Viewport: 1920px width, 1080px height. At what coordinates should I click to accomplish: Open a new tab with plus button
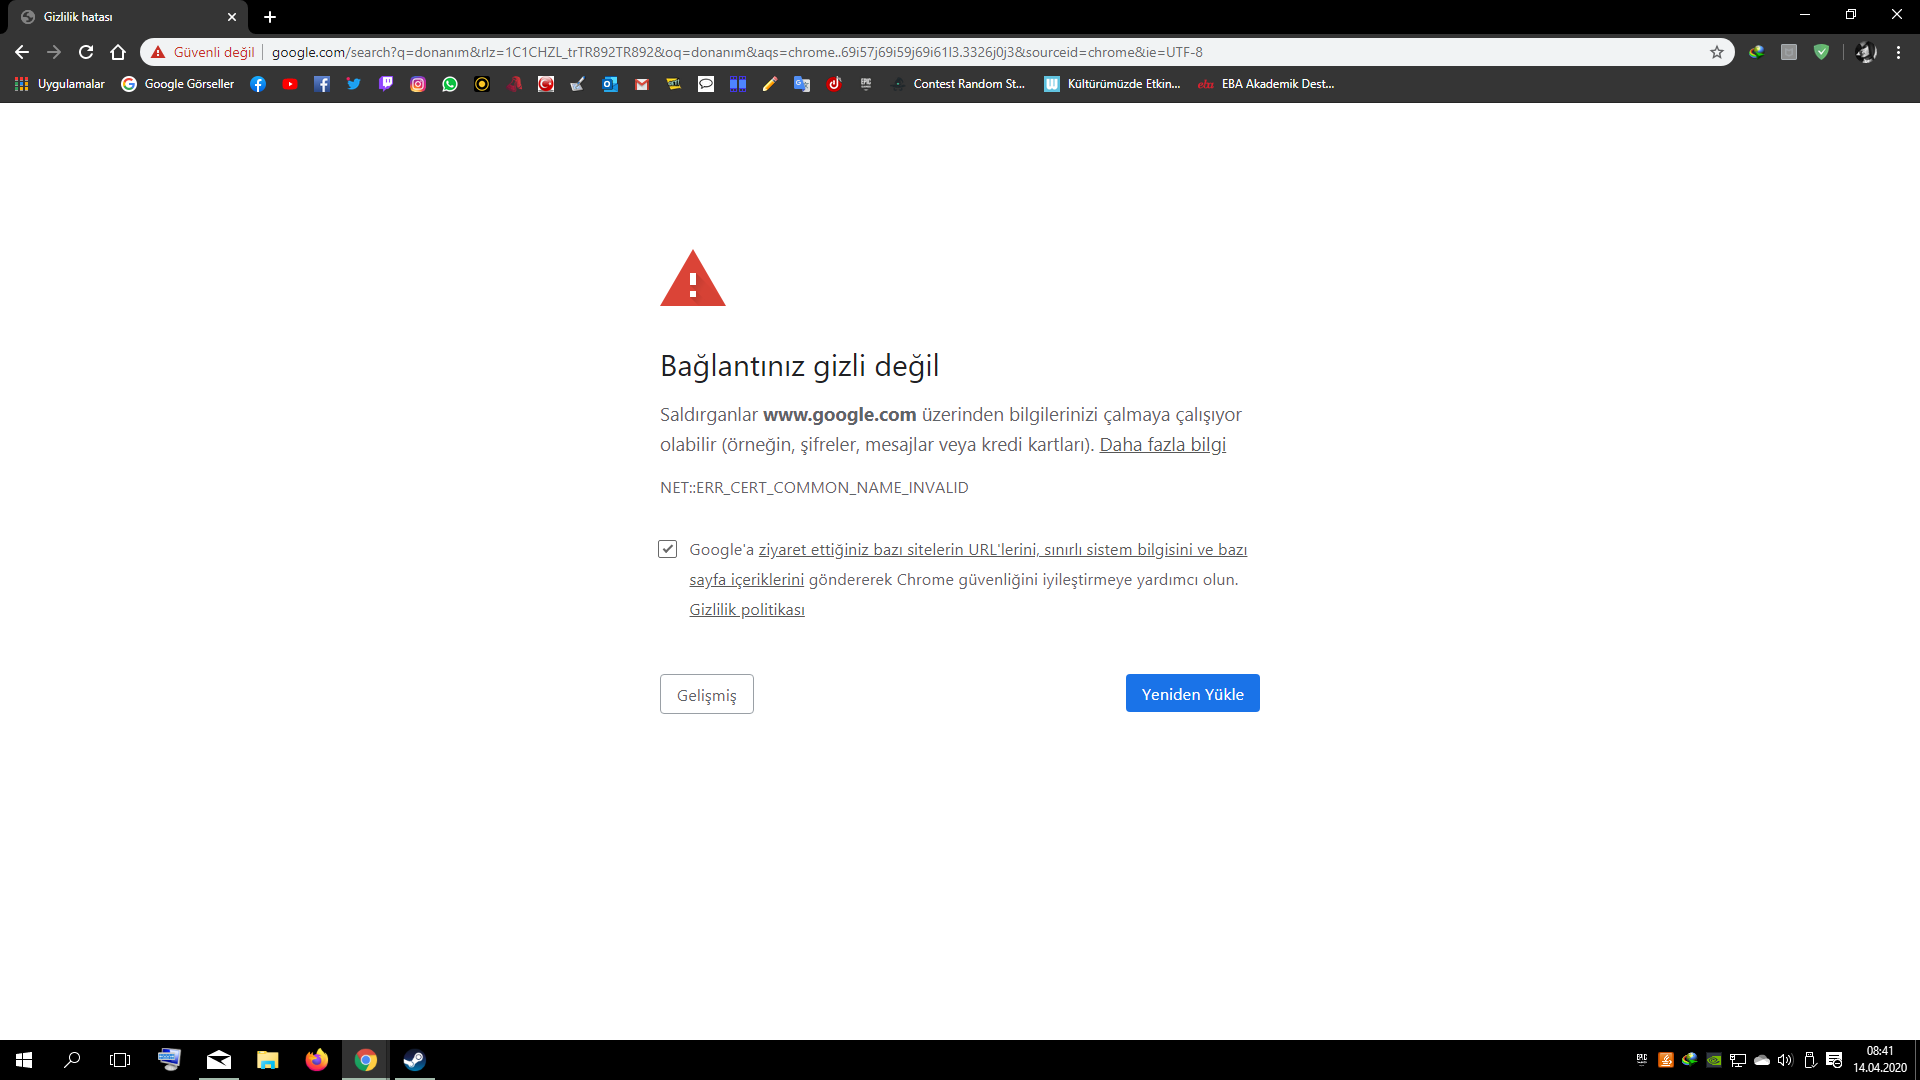coord(270,17)
